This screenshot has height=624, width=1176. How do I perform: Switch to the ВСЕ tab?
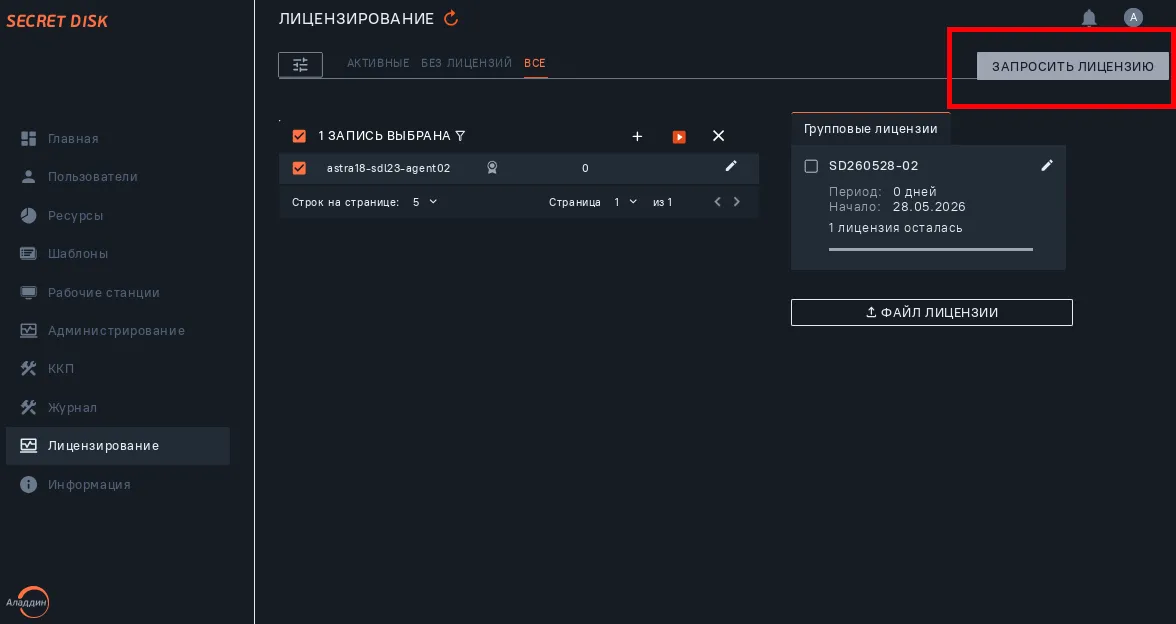535,63
